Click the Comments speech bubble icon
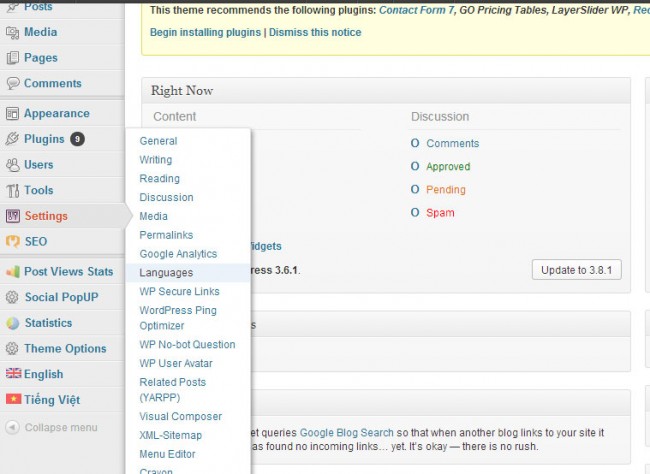This screenshot has height=474, width=650. pos(13,83)
